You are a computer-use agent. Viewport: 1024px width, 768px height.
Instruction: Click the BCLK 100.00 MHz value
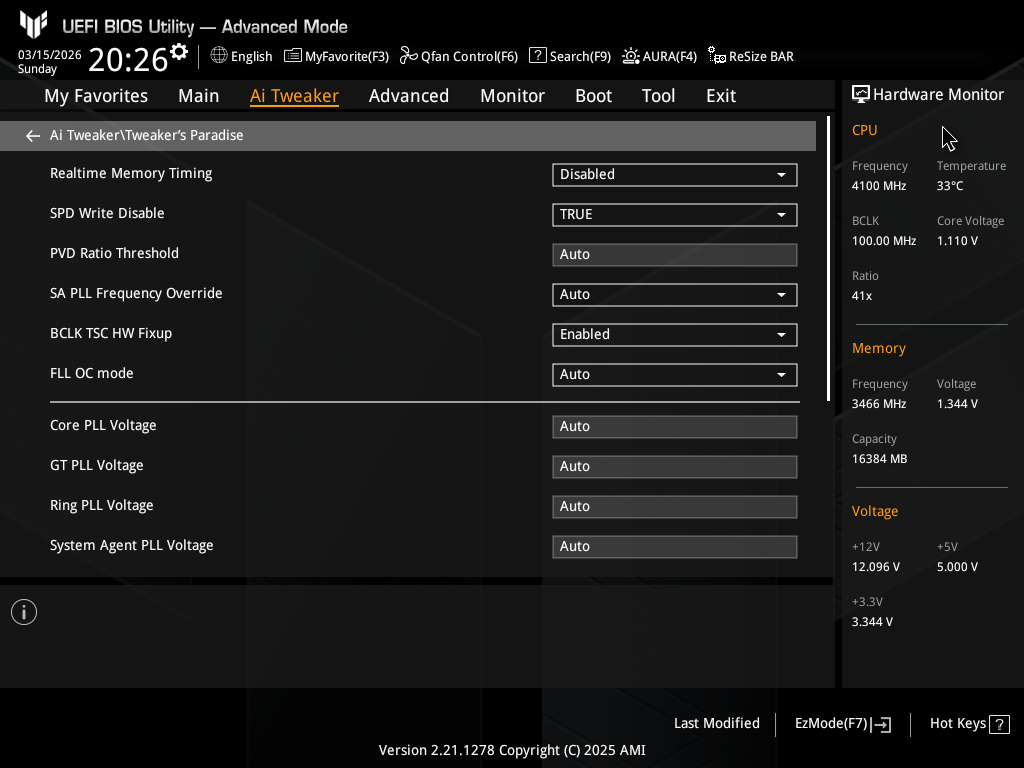(884, 241)
